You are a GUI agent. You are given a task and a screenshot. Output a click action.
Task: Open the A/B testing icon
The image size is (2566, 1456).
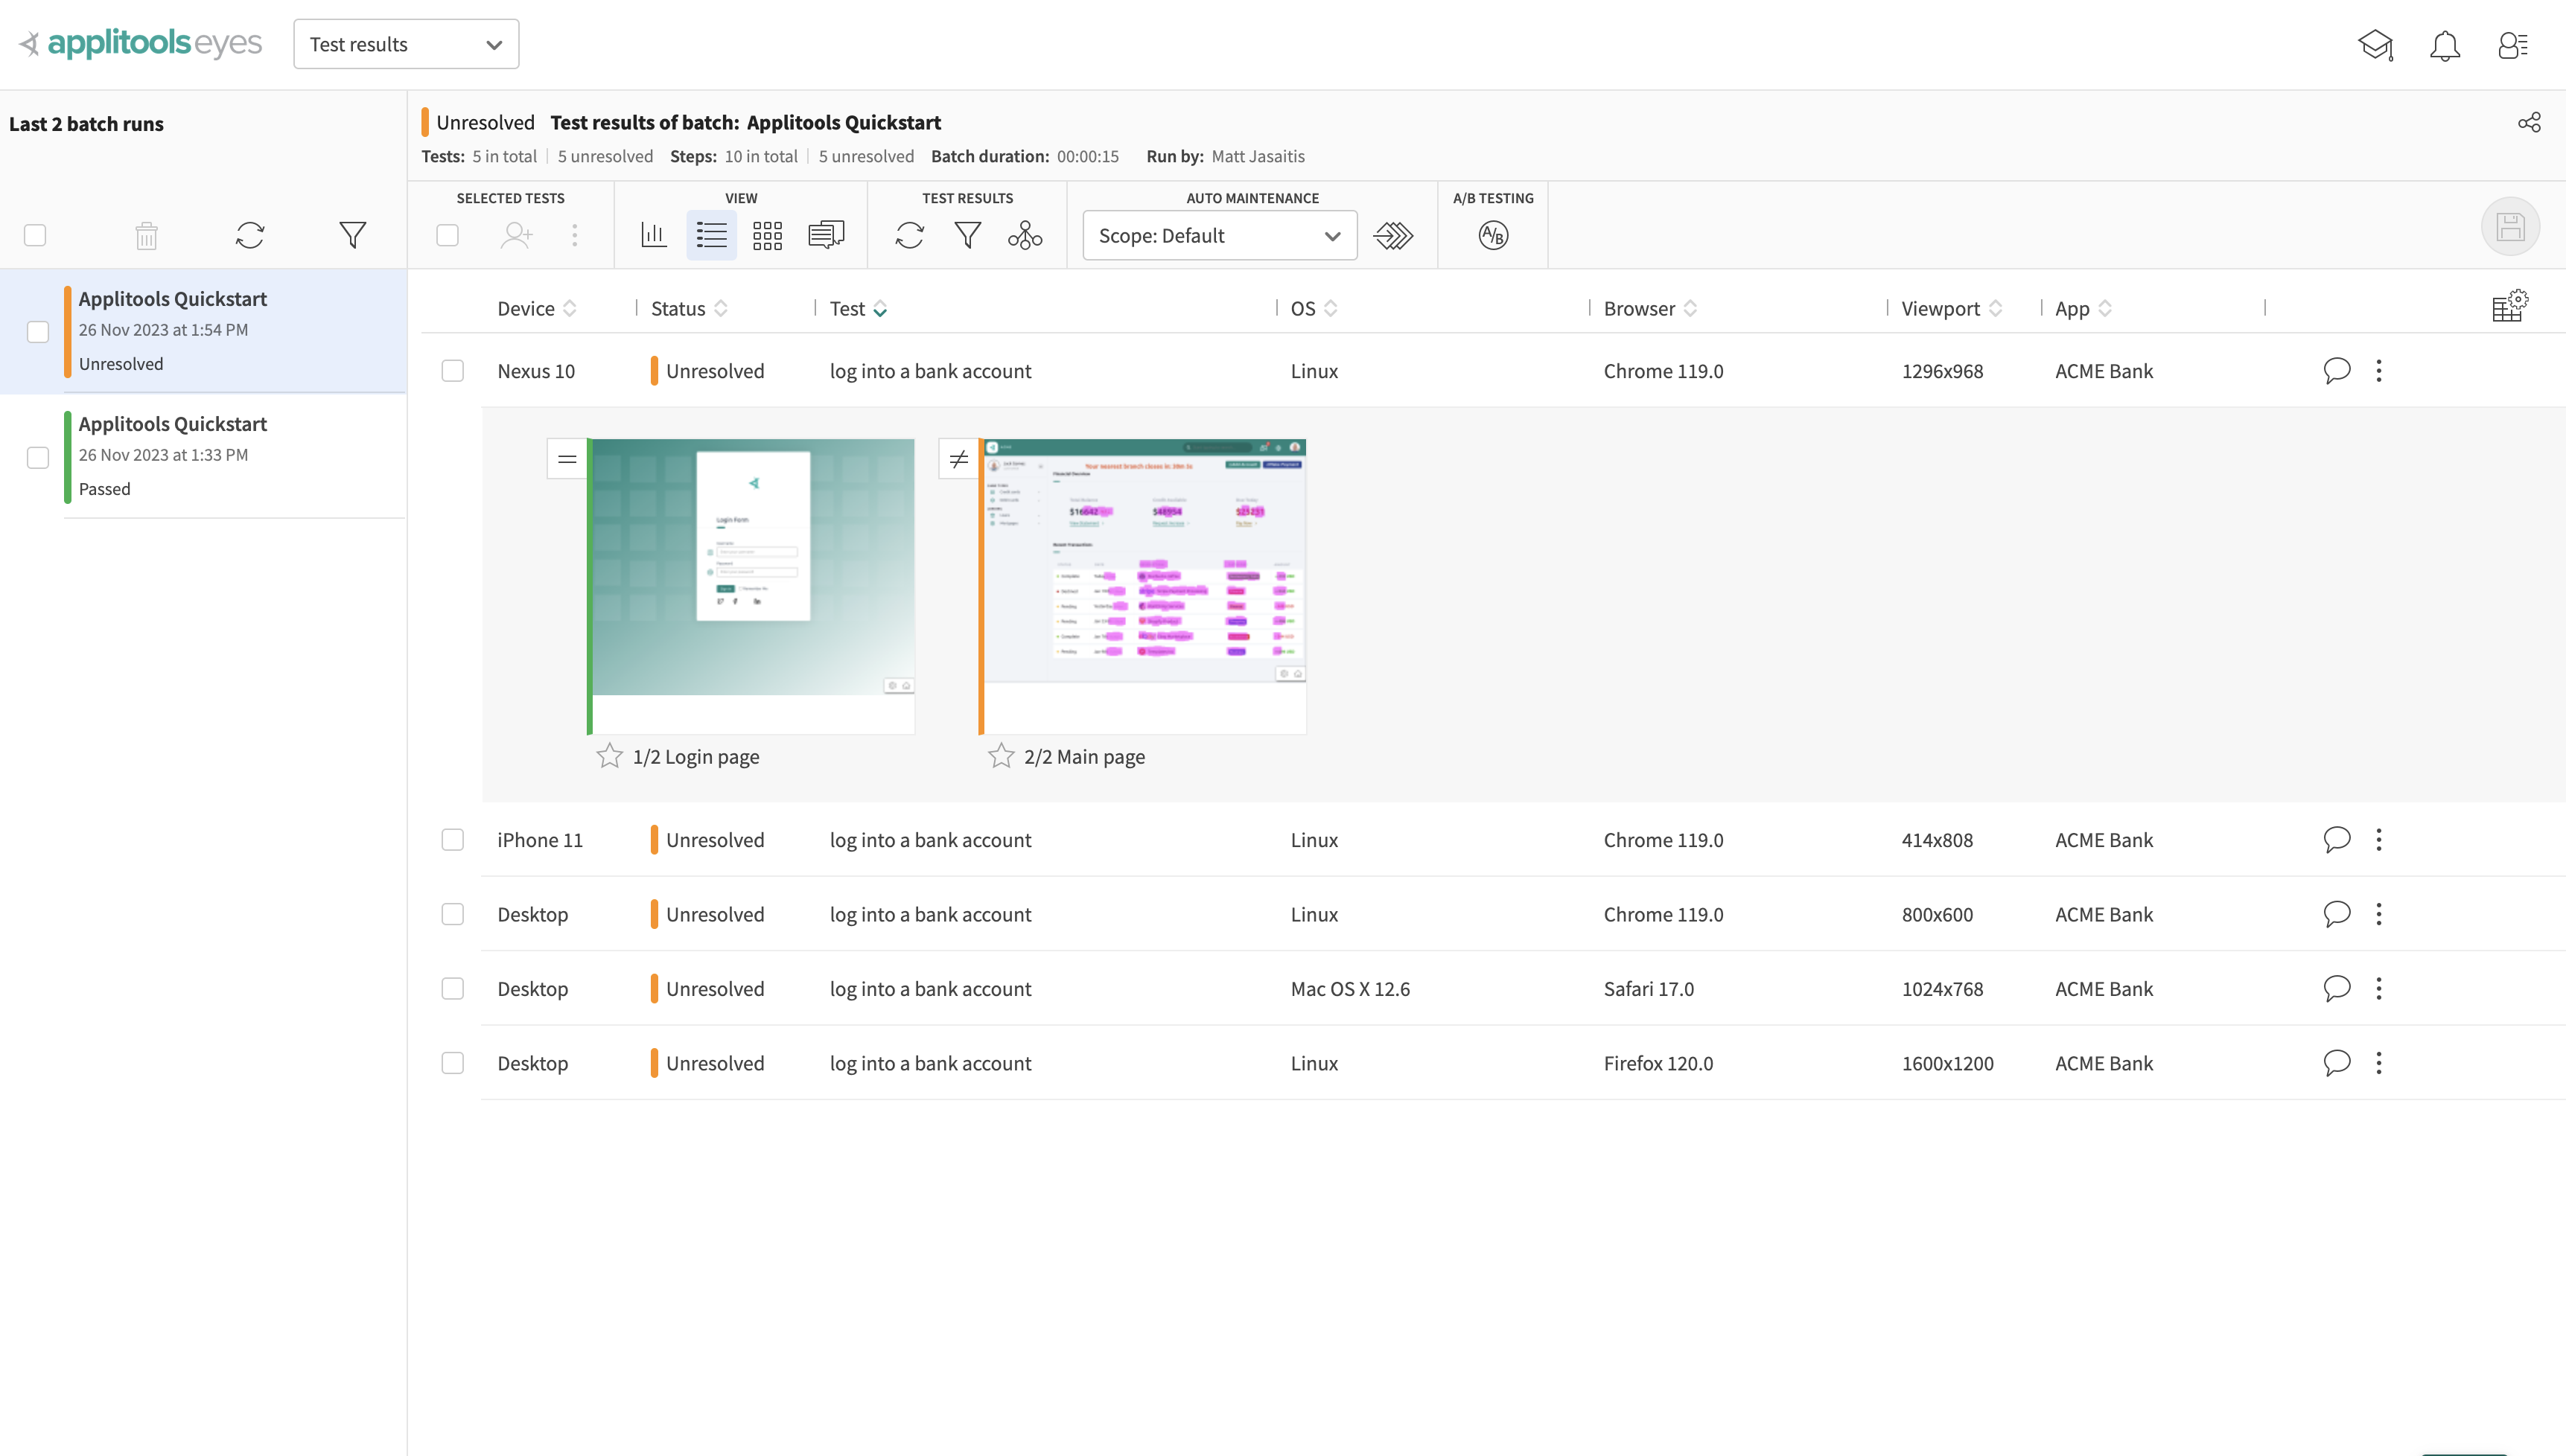tap(1492, 236)
